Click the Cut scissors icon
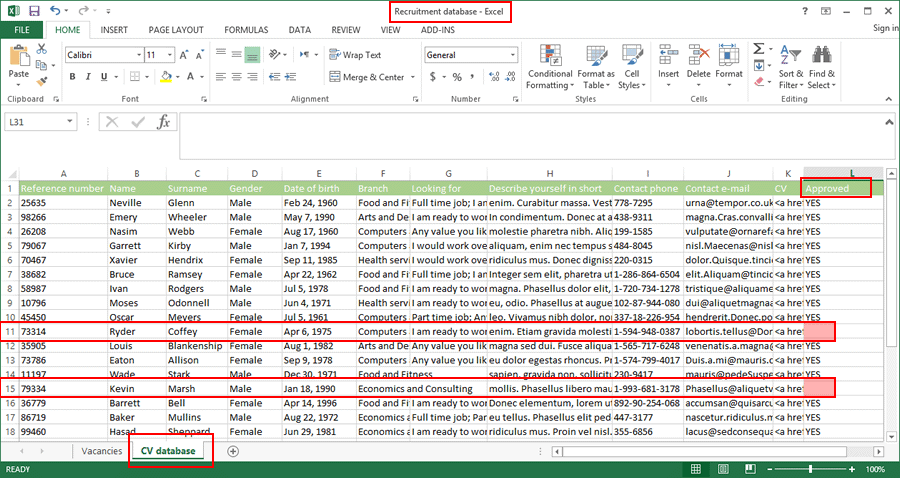Screen dimensions: 900x478 pos(41,49)
